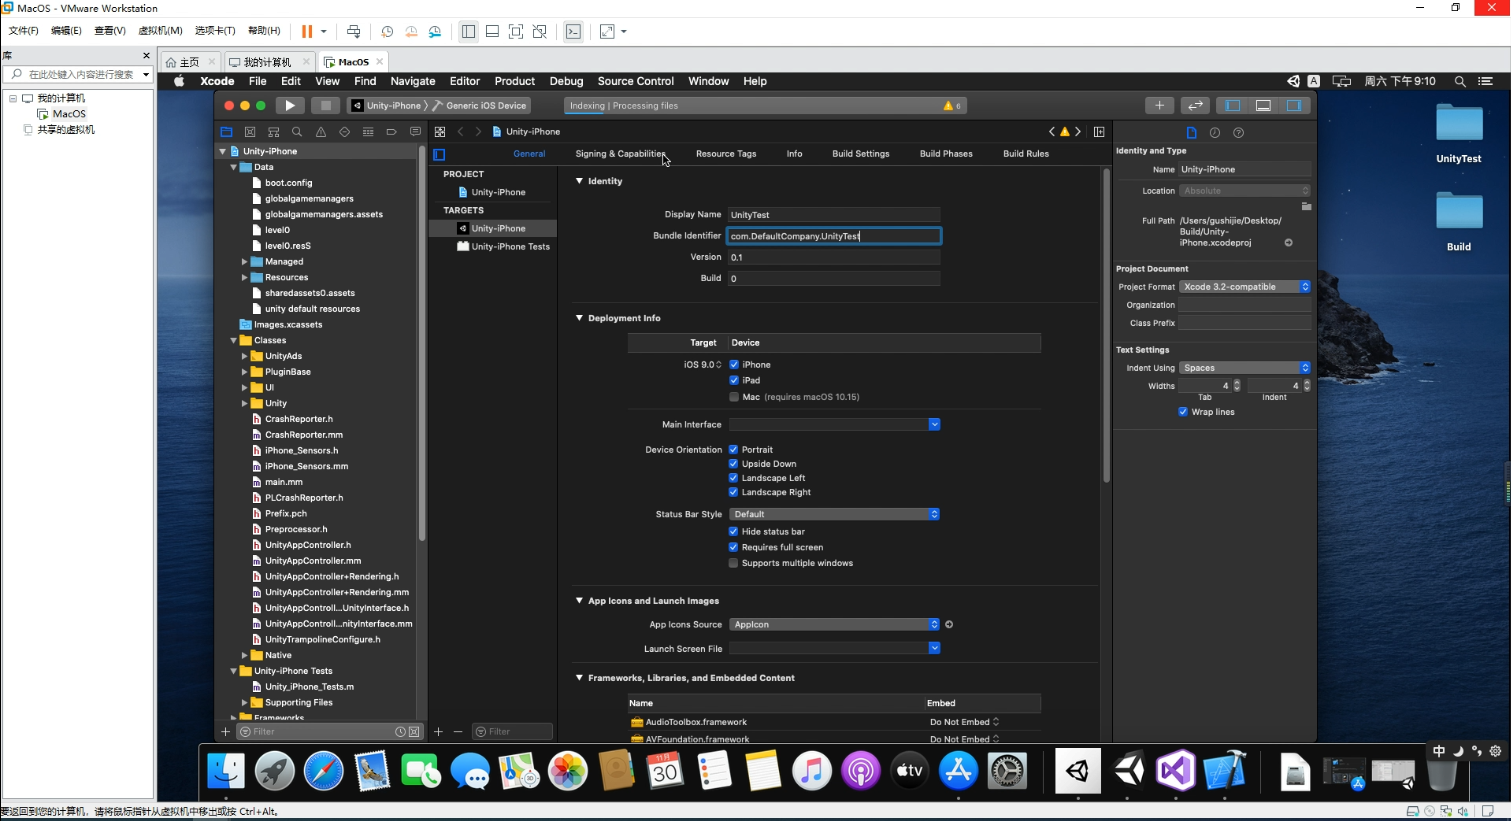1511x821 pixels.
Task: Run the Xcode build with Play button
Action: coord(290,105)
